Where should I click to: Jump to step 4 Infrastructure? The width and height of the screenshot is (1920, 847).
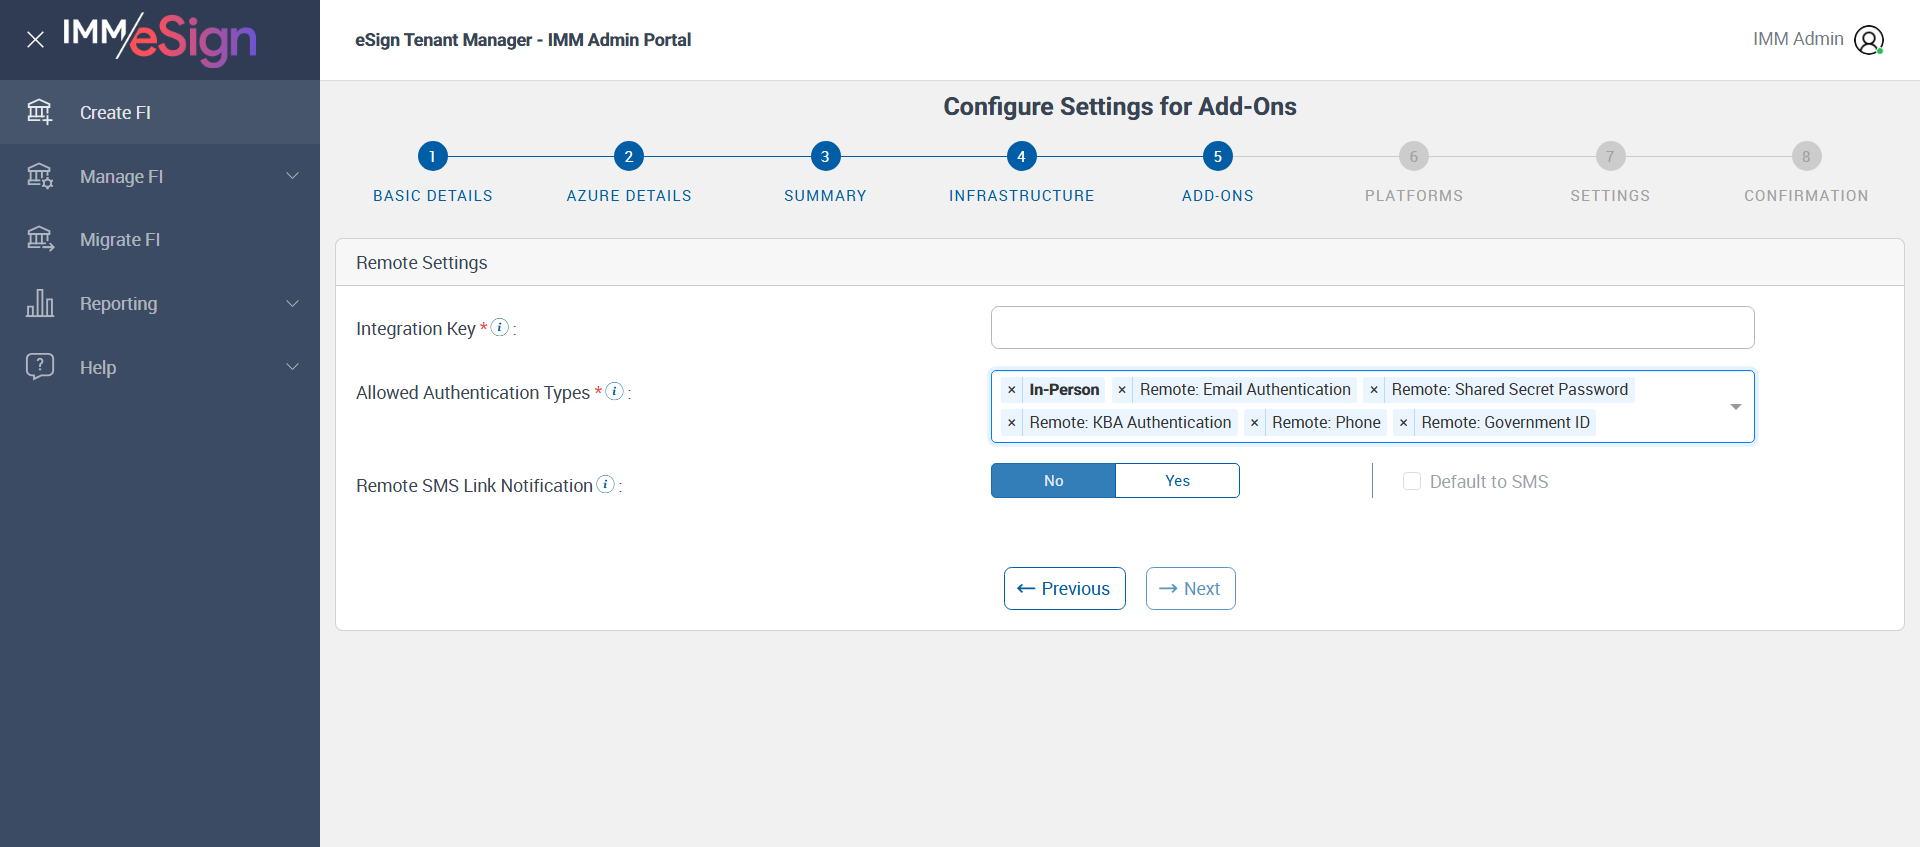click(1021, 157)
